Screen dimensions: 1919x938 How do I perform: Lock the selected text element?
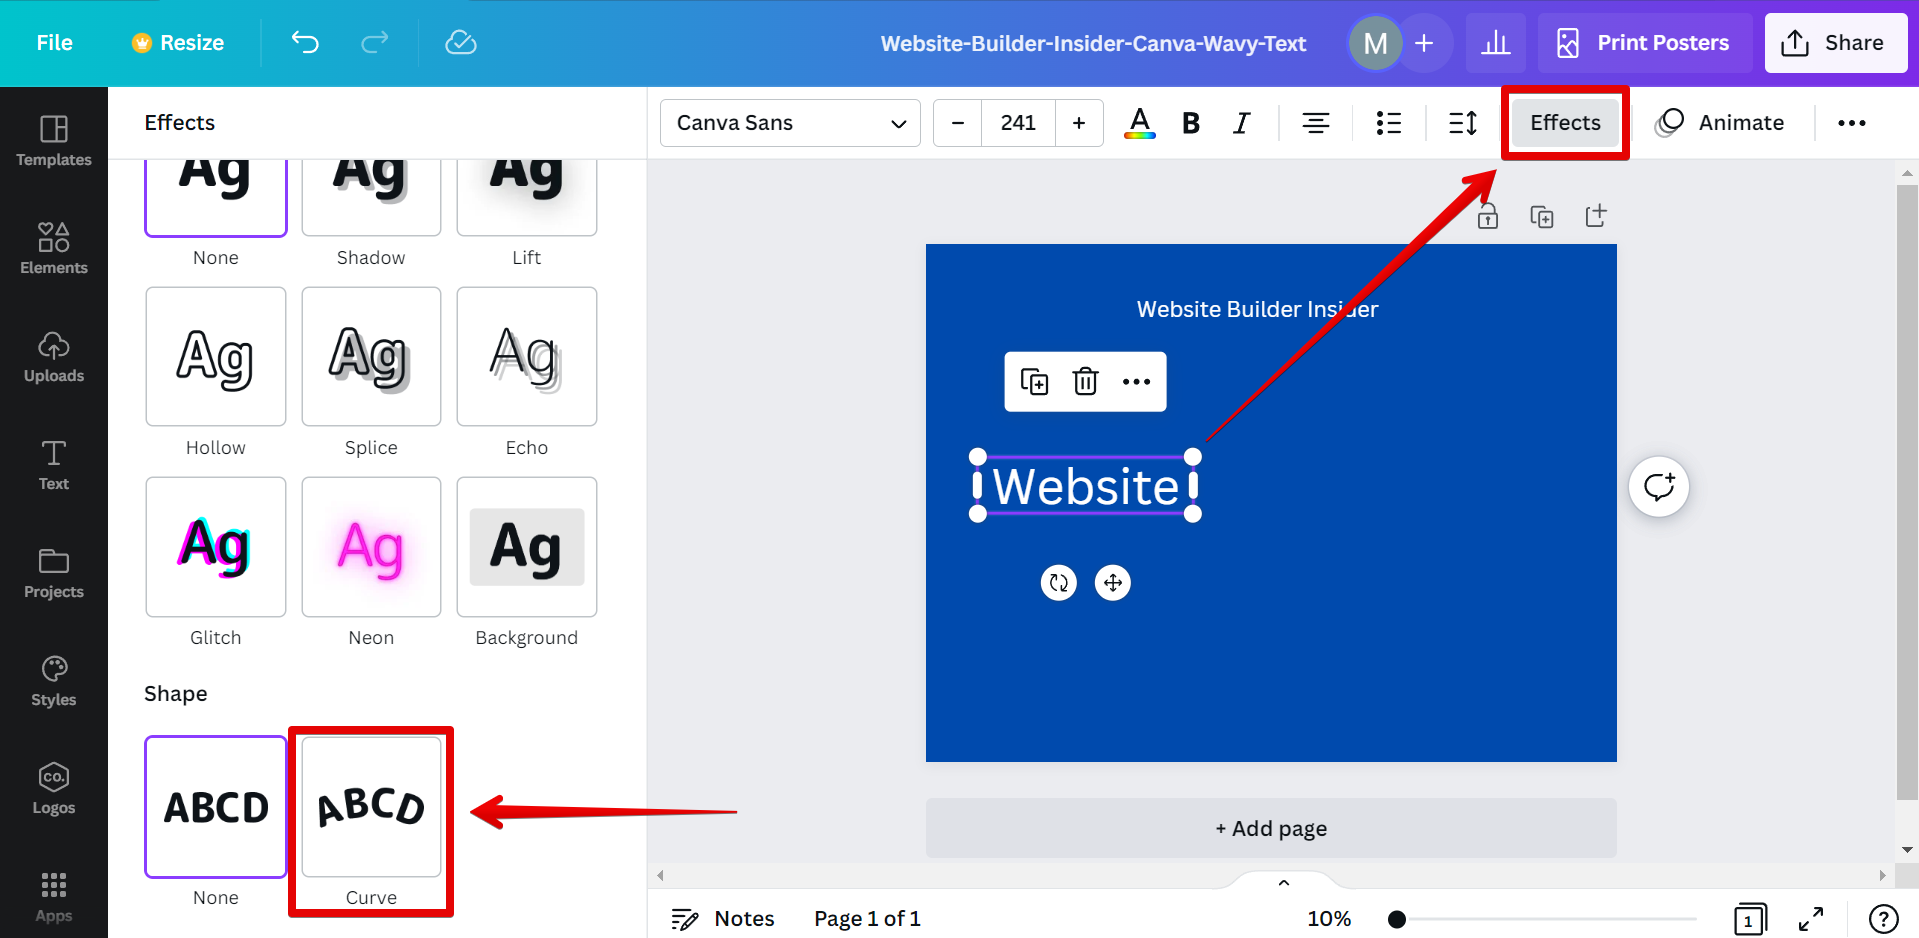coord(1487,215)
